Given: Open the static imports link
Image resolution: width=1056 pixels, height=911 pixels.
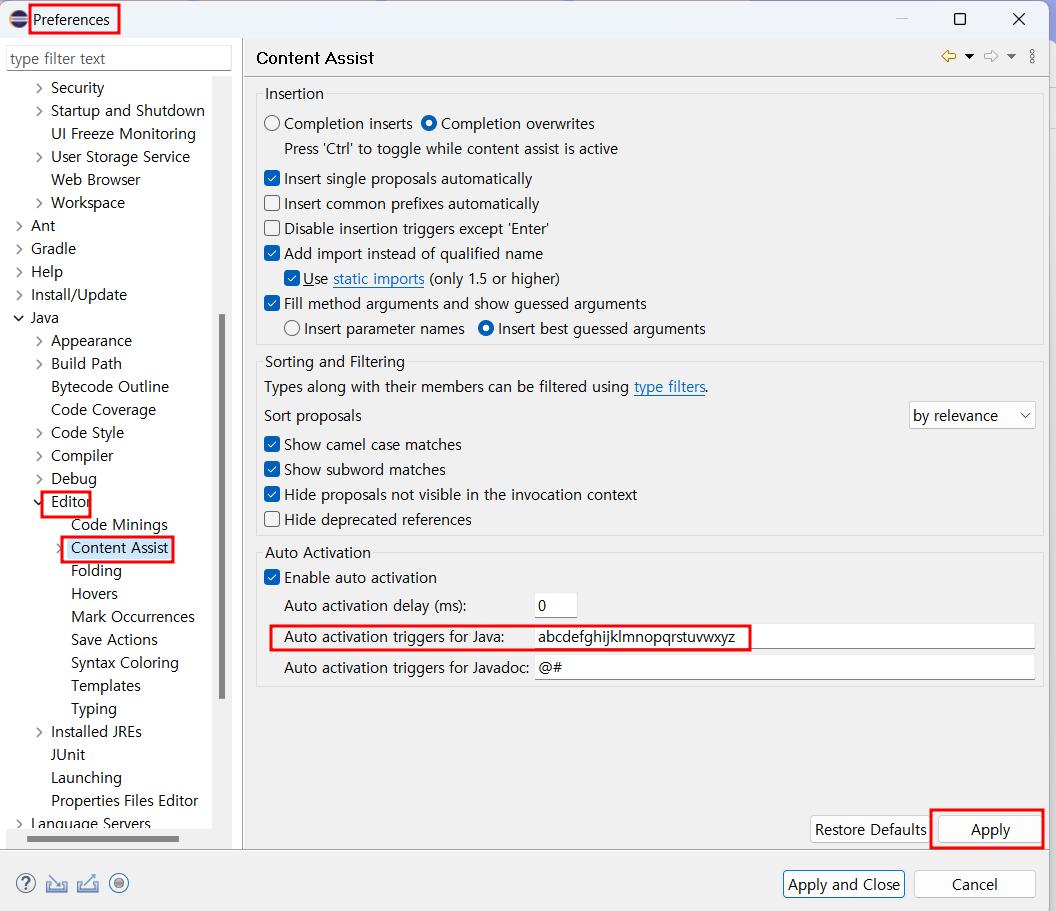Looking at the screenshot, I should (x=378, y=279).
